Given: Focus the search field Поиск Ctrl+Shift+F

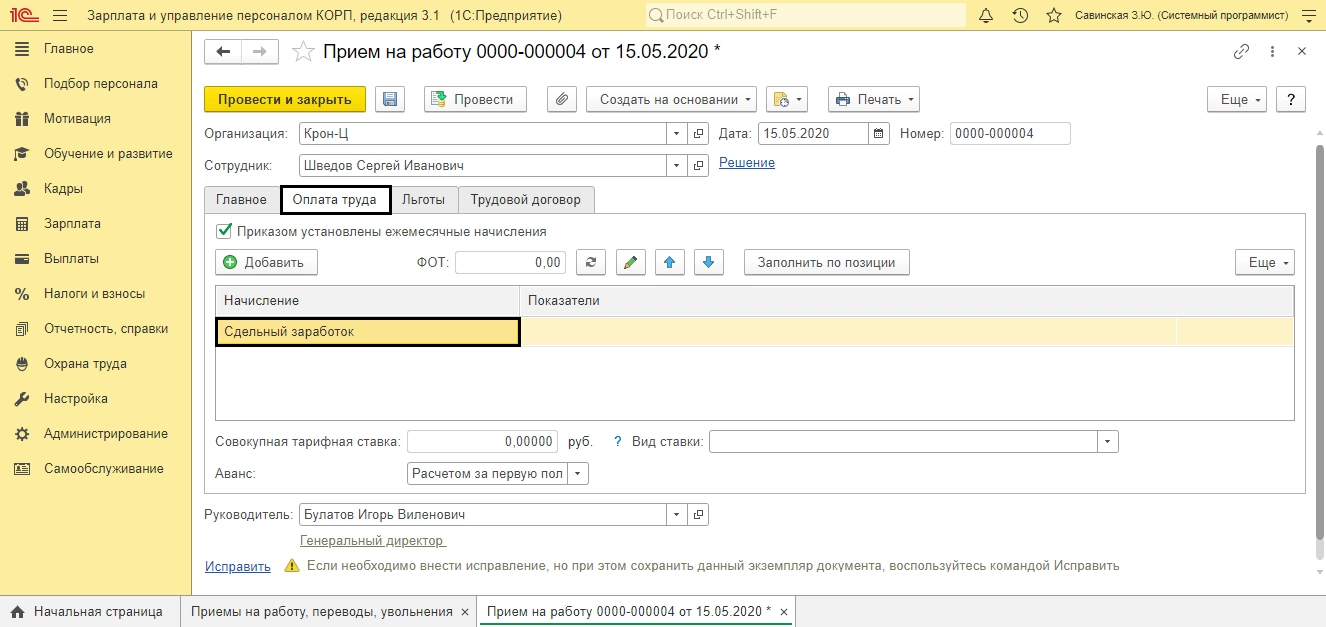Looking at the screenshot, I should click(805, 16).
